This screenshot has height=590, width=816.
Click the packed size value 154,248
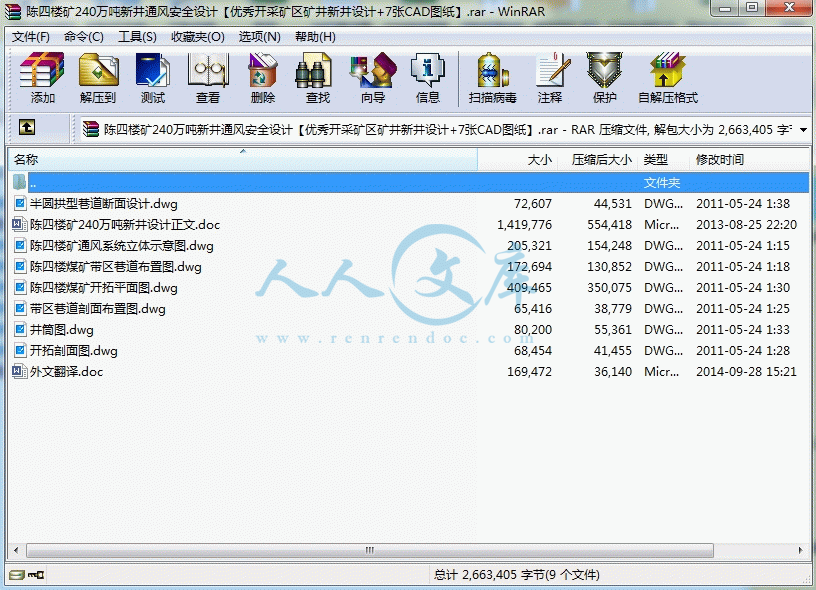(609, 246)
